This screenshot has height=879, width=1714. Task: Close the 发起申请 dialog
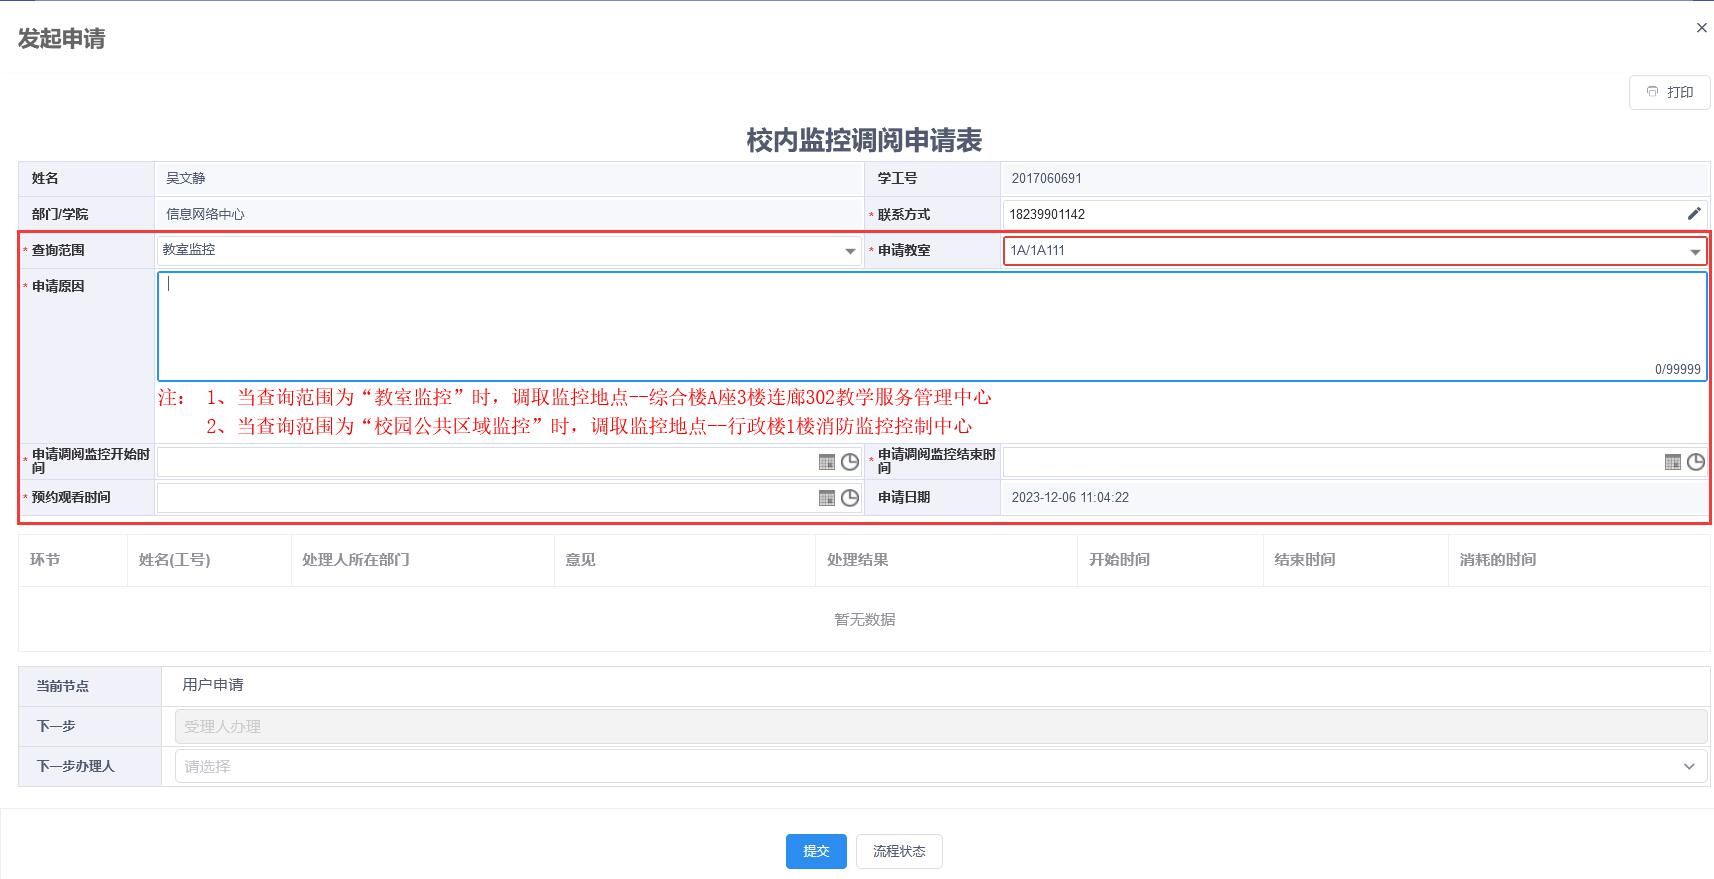(1701, 28)
